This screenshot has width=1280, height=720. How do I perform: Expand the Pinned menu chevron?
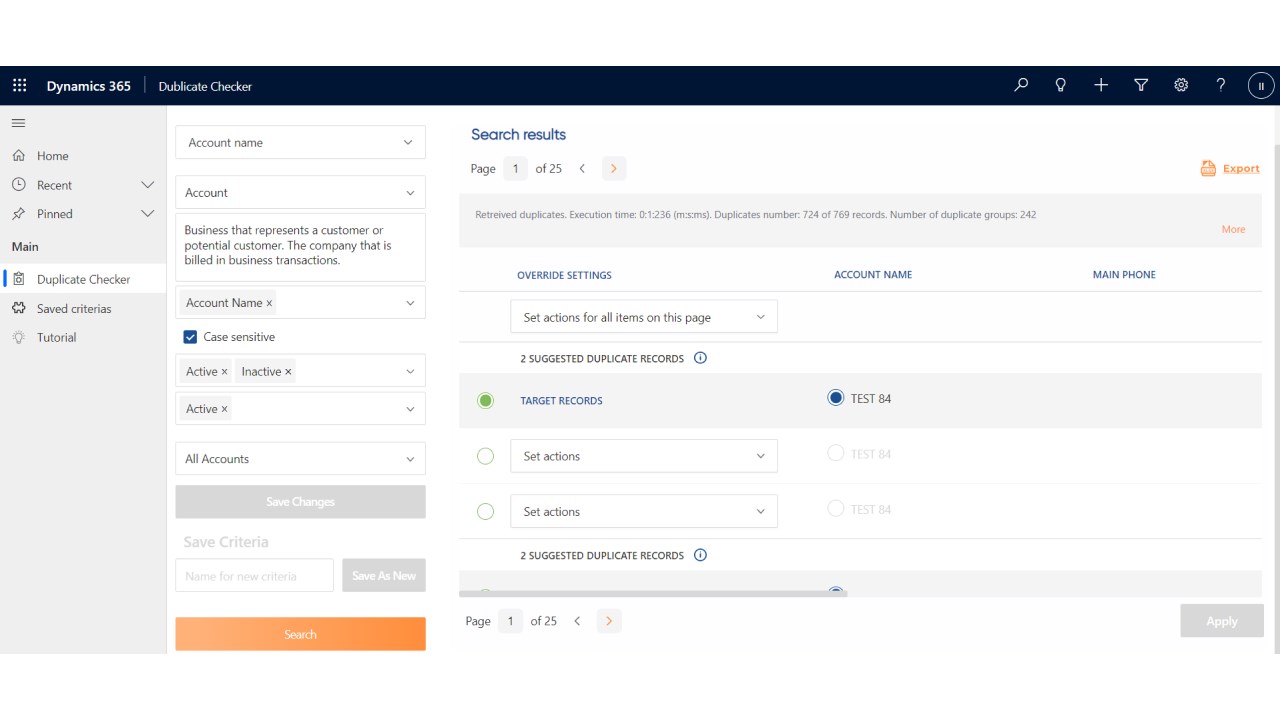(147, 214)
